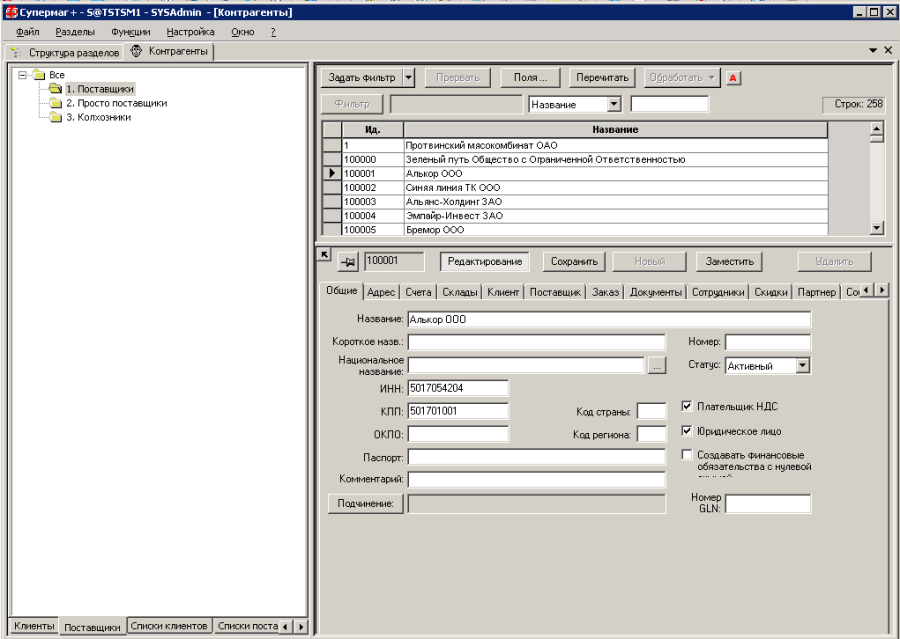Open the ? help menu

click(273, 32)
